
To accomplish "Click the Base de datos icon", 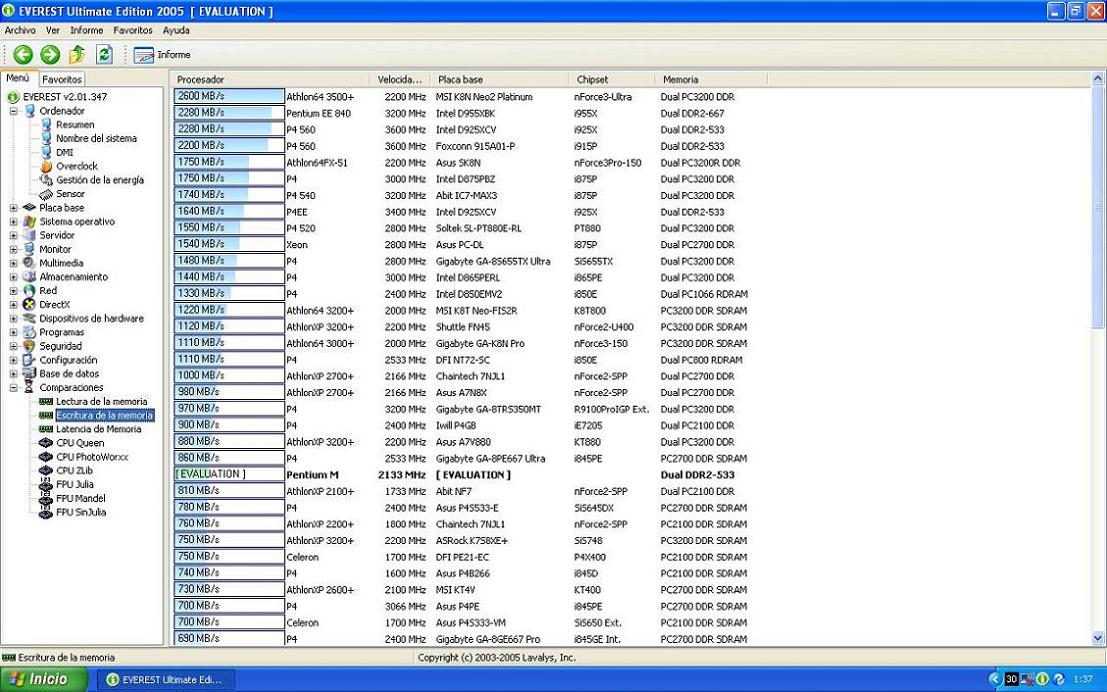I will tap(29, 374).
